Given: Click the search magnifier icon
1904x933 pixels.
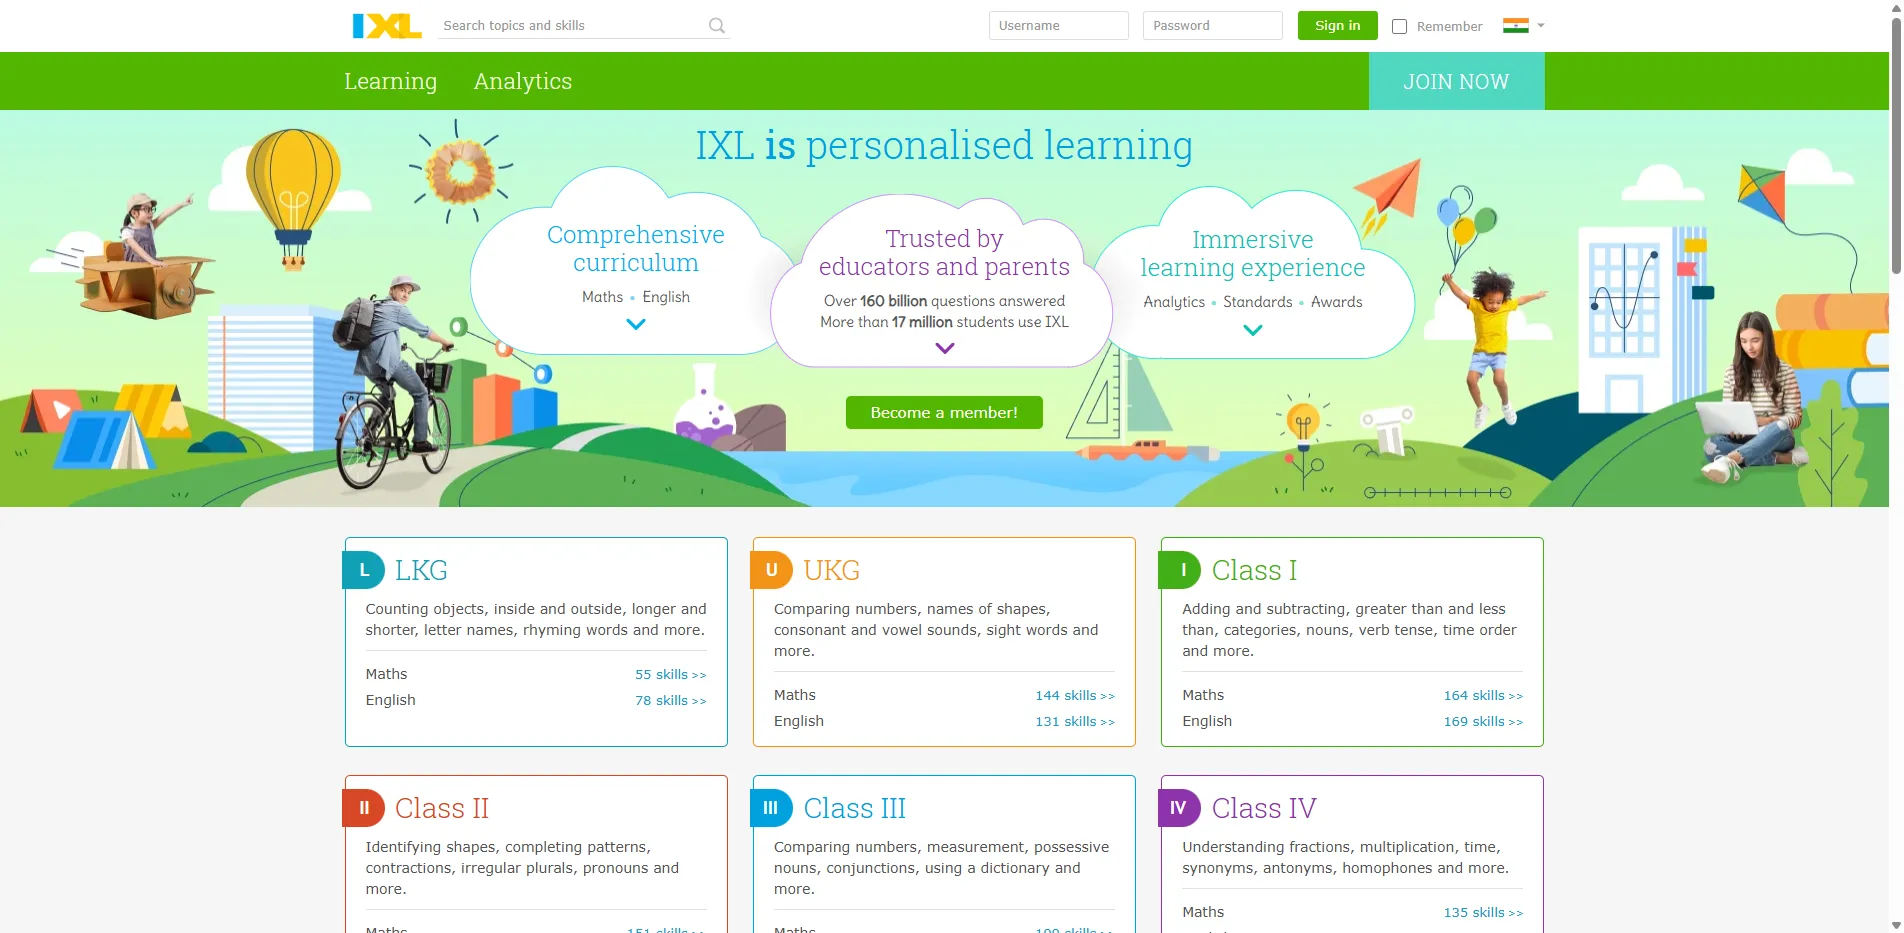Looking at the screenshot, I should pos(716,25).
